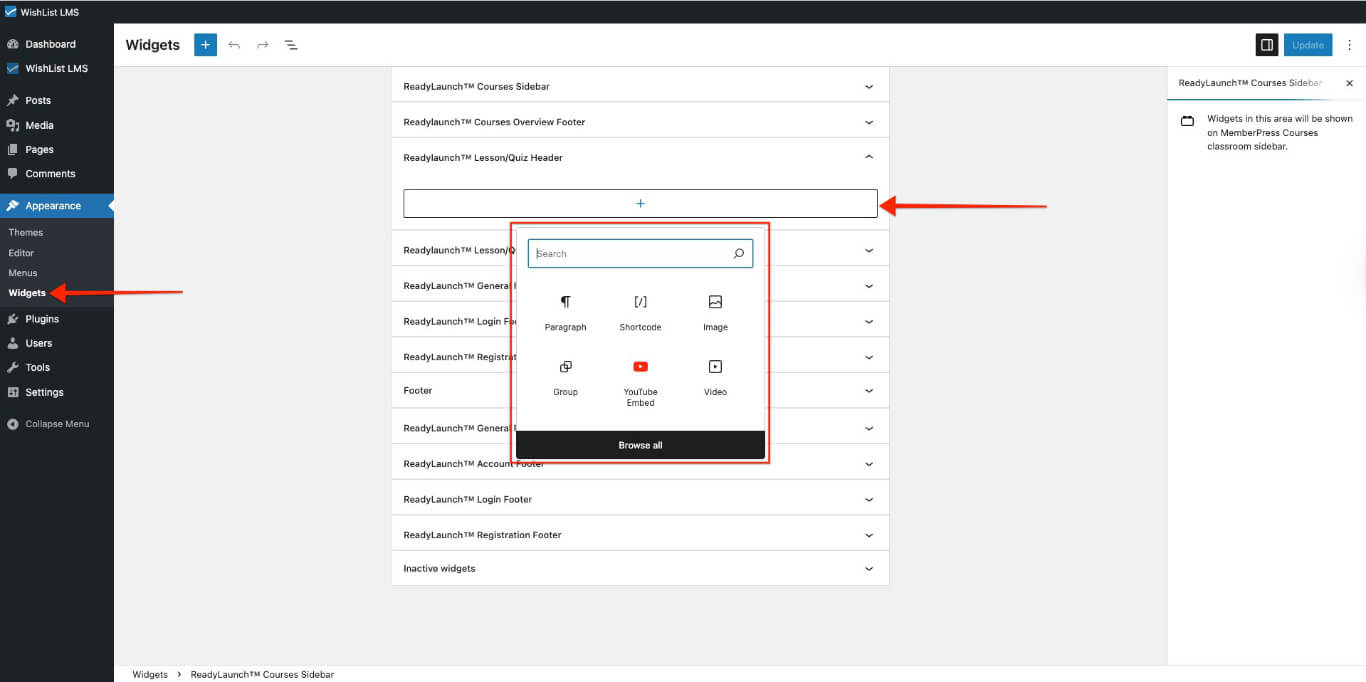Insert a Shortcode block

[640, 312]
